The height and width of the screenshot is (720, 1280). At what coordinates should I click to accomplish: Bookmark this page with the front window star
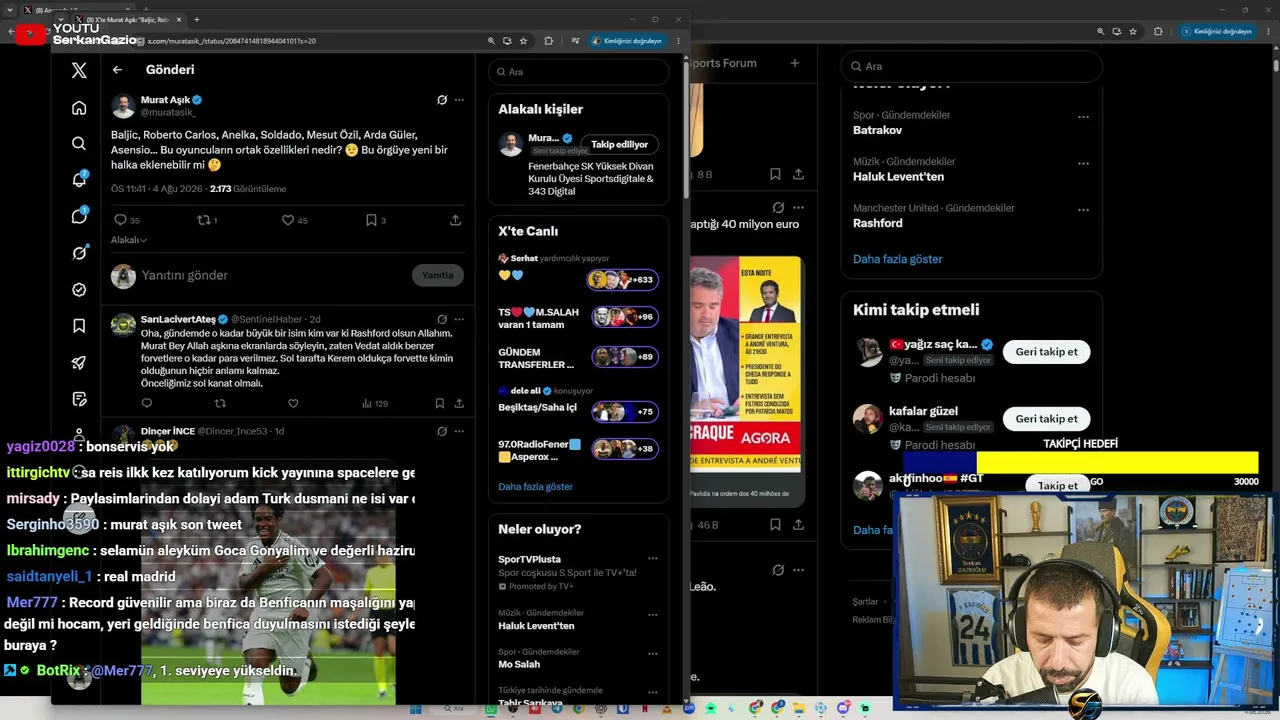[x=523, y=41]
